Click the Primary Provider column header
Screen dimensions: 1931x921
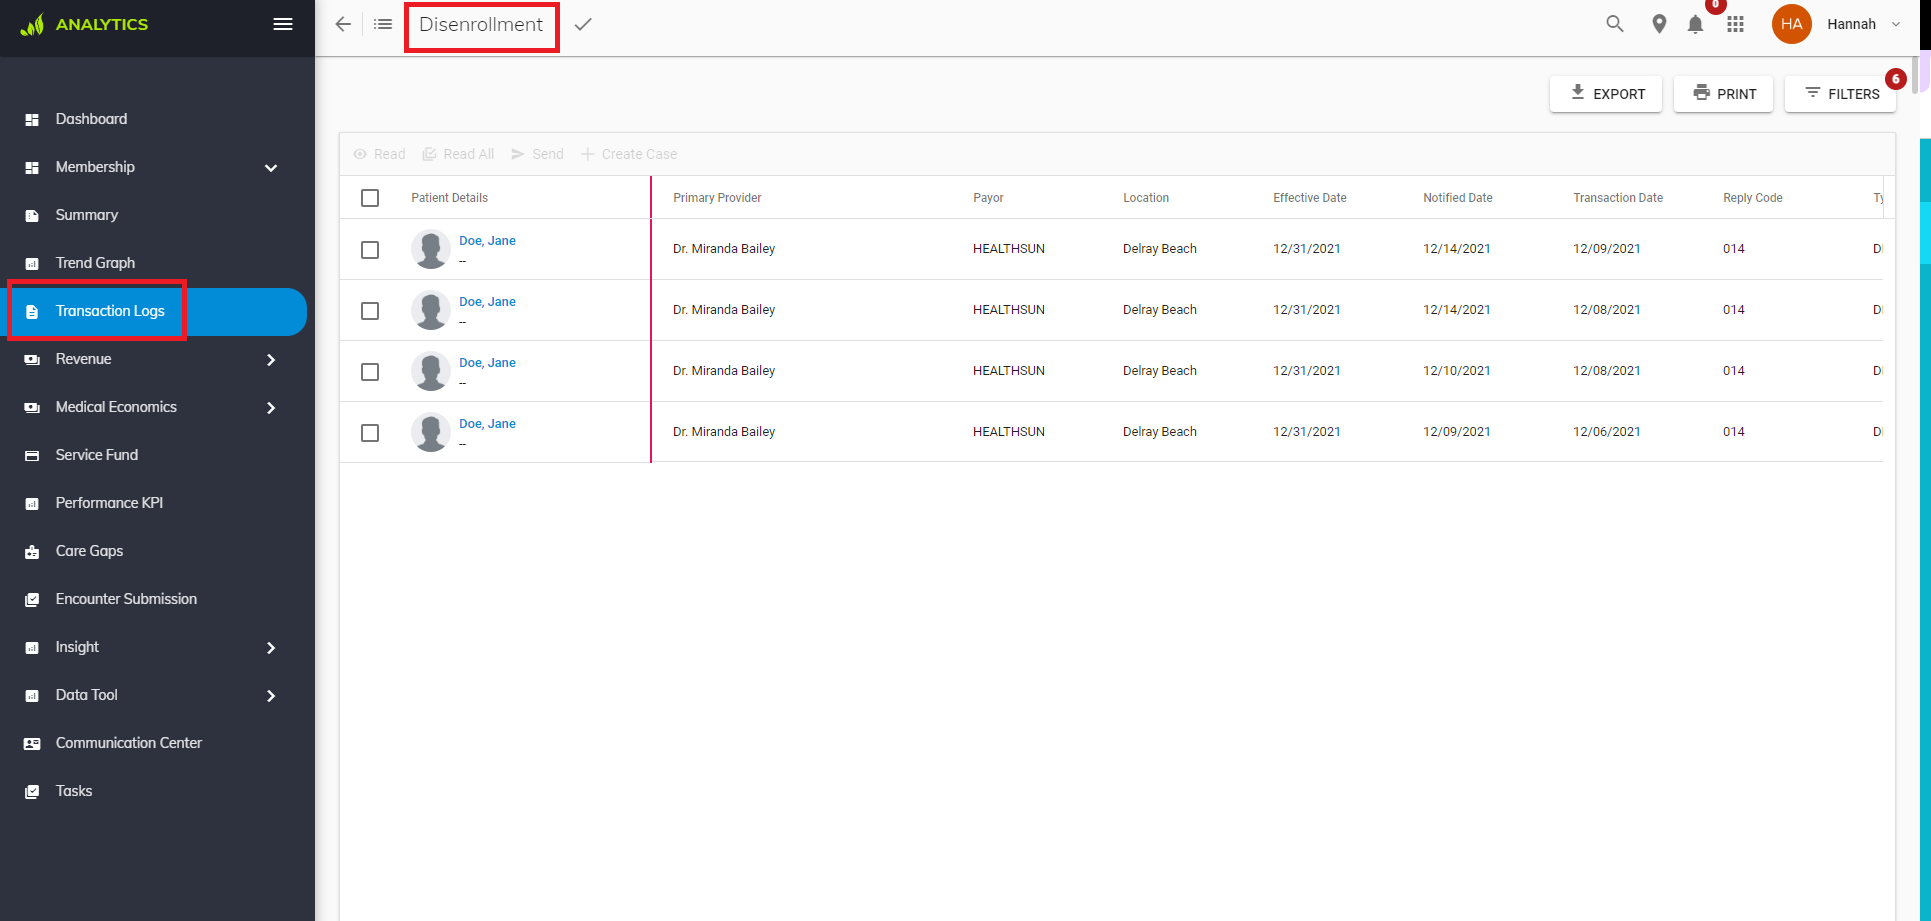pos(717,198)
